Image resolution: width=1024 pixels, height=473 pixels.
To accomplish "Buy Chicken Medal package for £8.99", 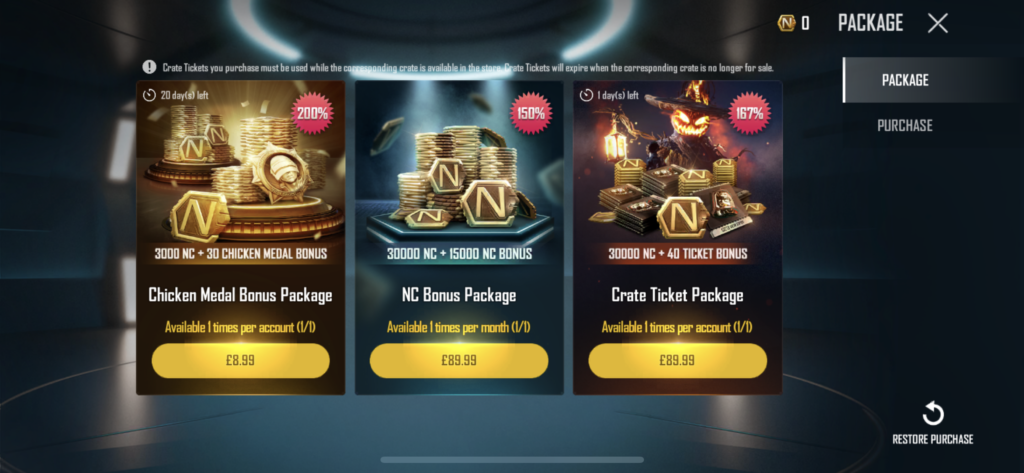I will [x=241, y=361].
